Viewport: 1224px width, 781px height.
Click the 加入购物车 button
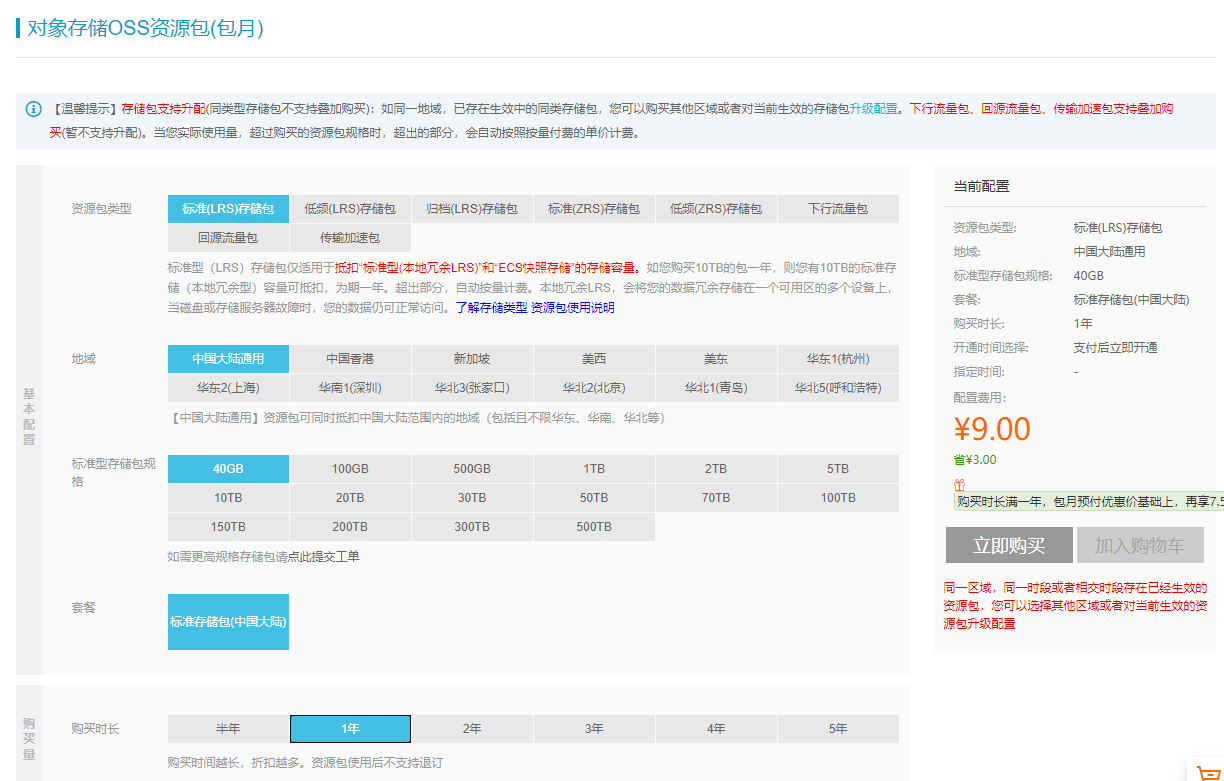(x=1140, y=546)
